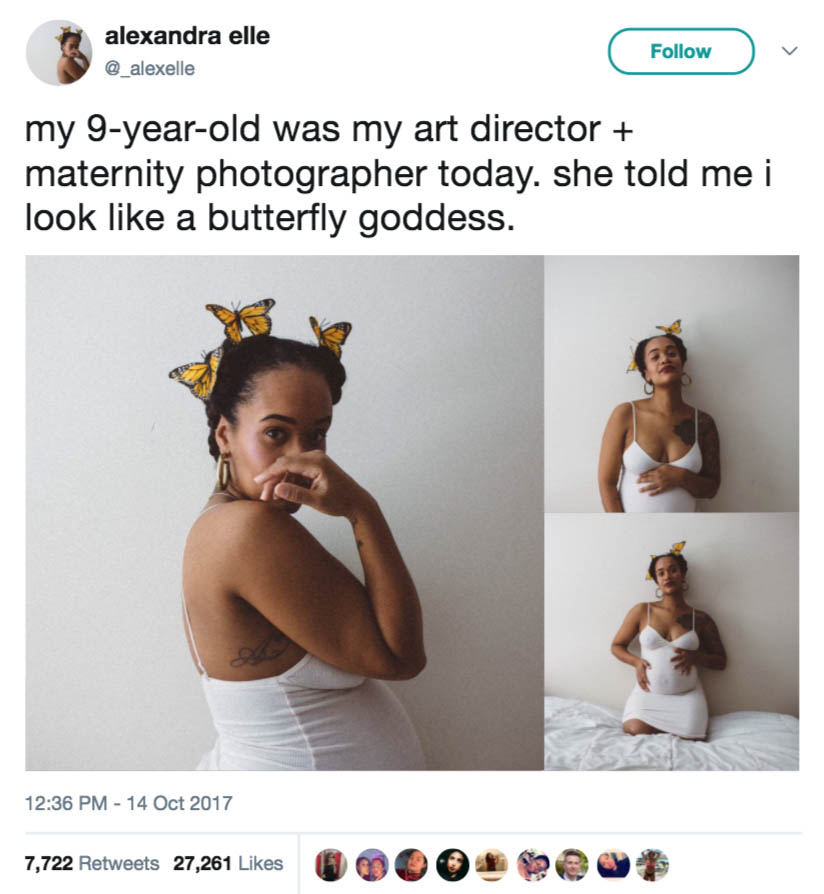Click alexandra elle's profile avatar
824x894 pixels.
59,52
